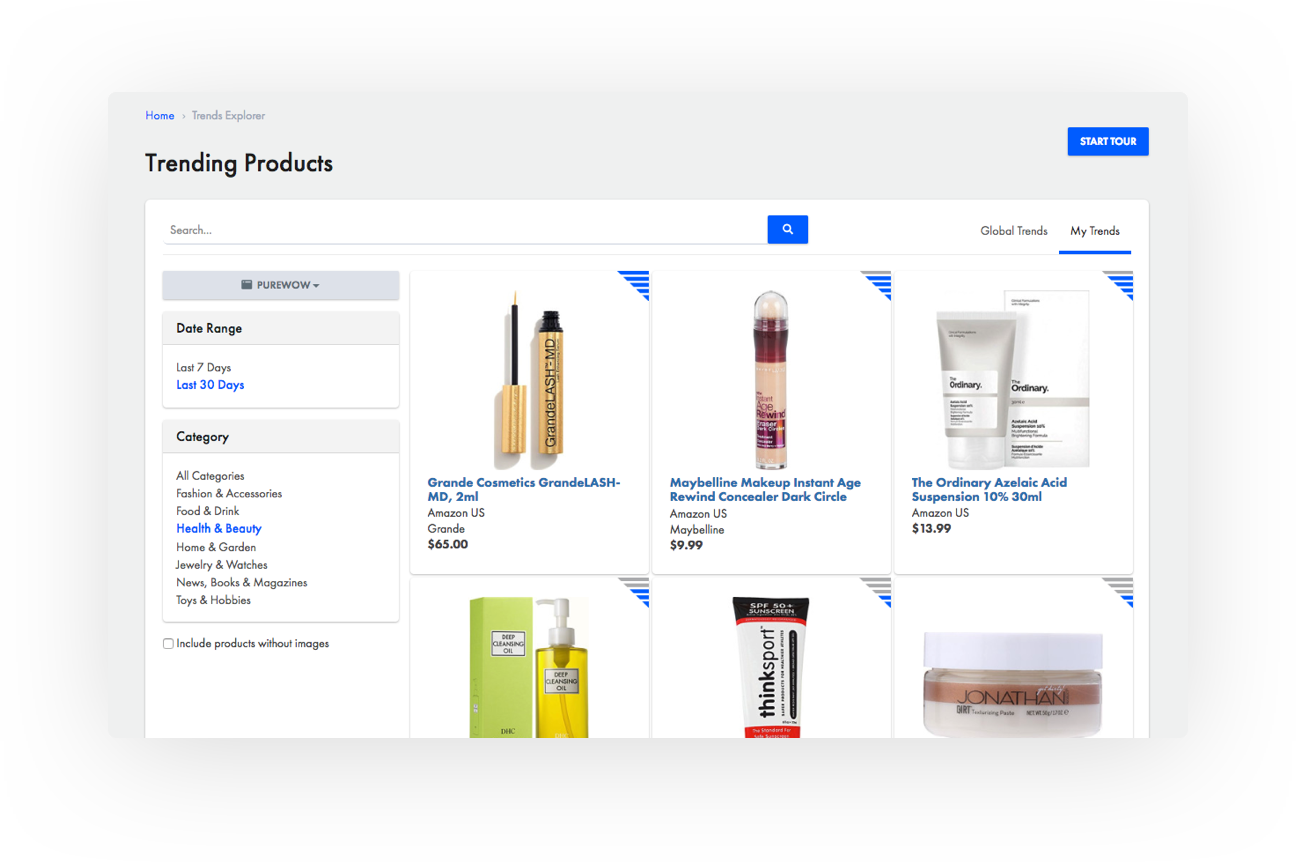1296x862 pixels.
Task: Filter by Health & Beauty category
Action: point(219,529)
